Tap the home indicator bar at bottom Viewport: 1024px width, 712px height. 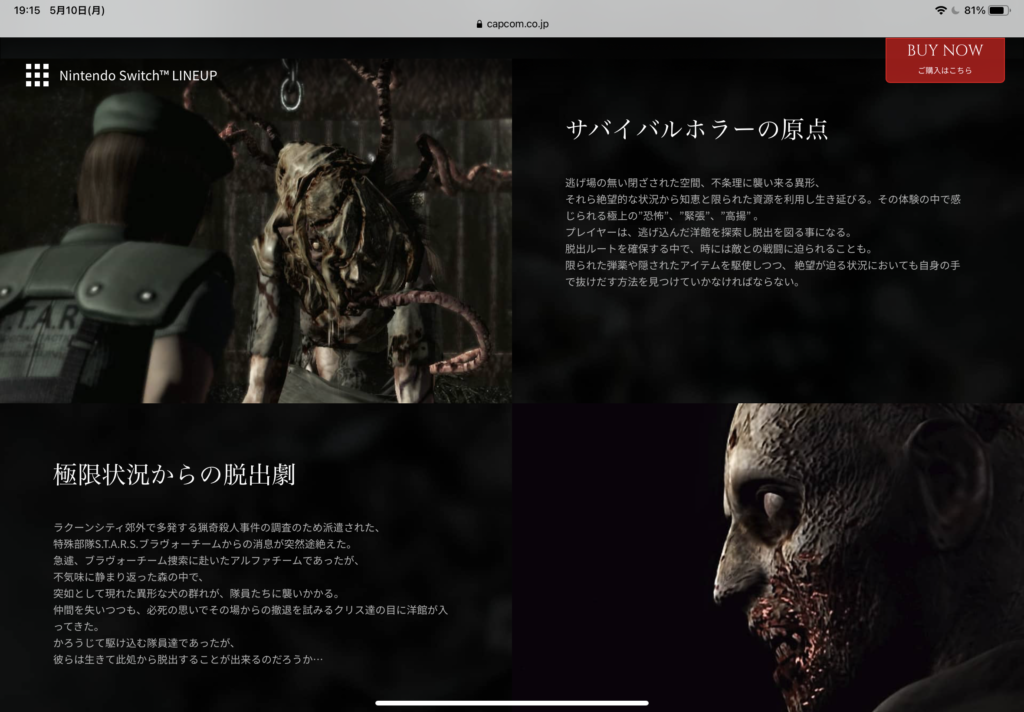point(511,703)
